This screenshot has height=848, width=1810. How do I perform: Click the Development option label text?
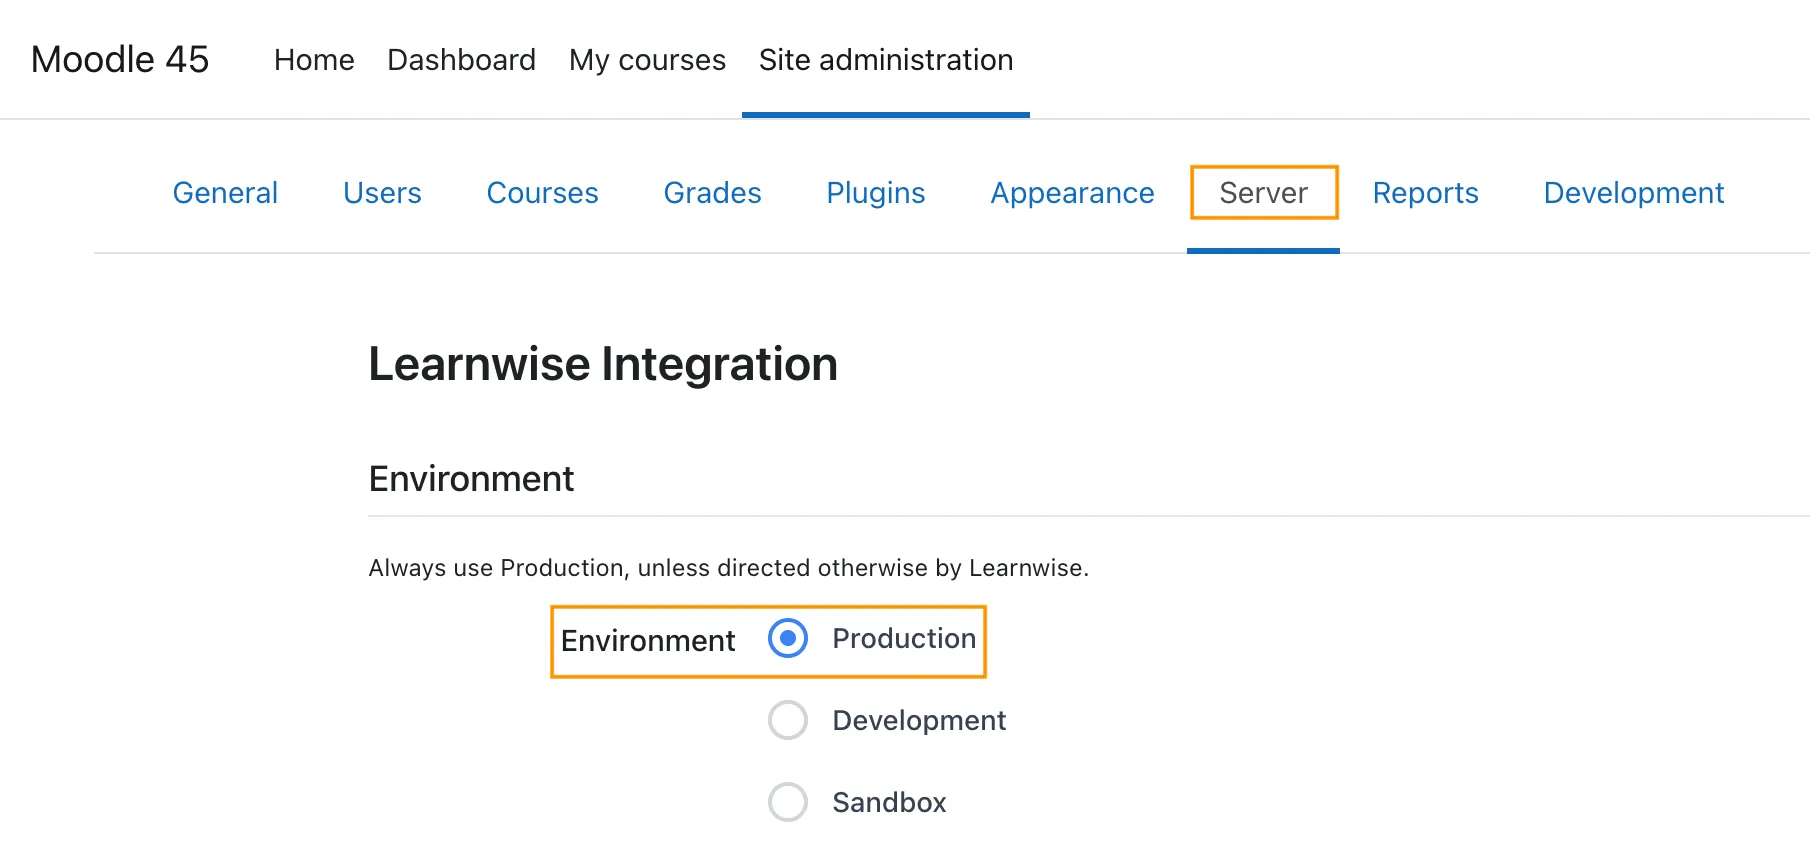[x=919, y=720]
